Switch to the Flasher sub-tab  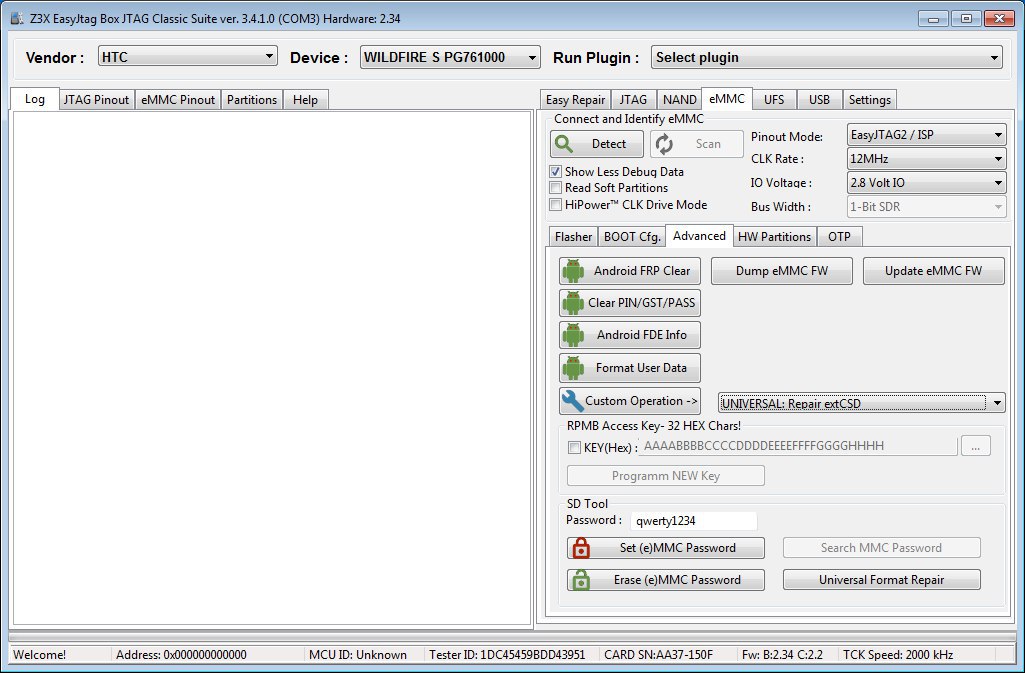click(x=573, y=237)
